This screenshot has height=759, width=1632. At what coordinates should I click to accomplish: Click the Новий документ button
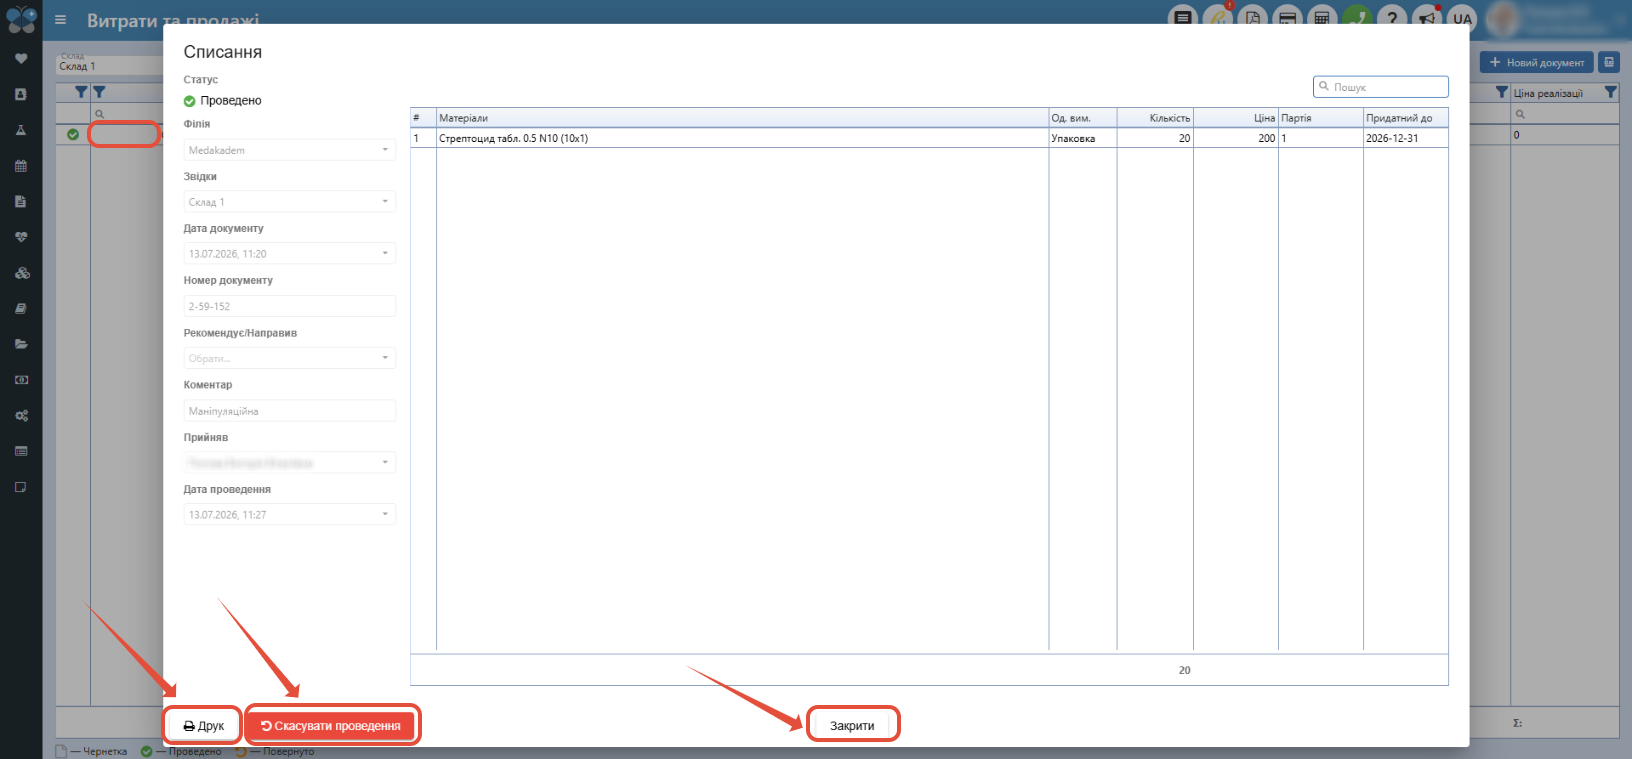(x=1537, y=62)
